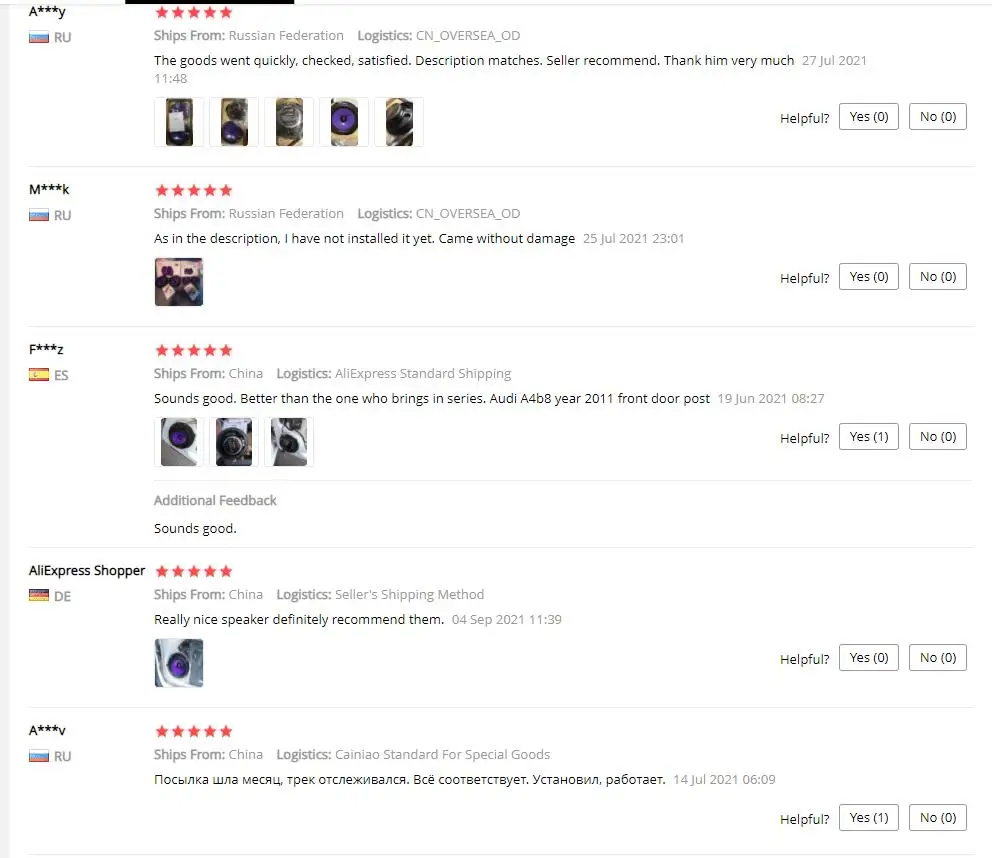Click No (0) on F***z's review
The height and width of the screenshot is (858, 992).
coord(938,437)
